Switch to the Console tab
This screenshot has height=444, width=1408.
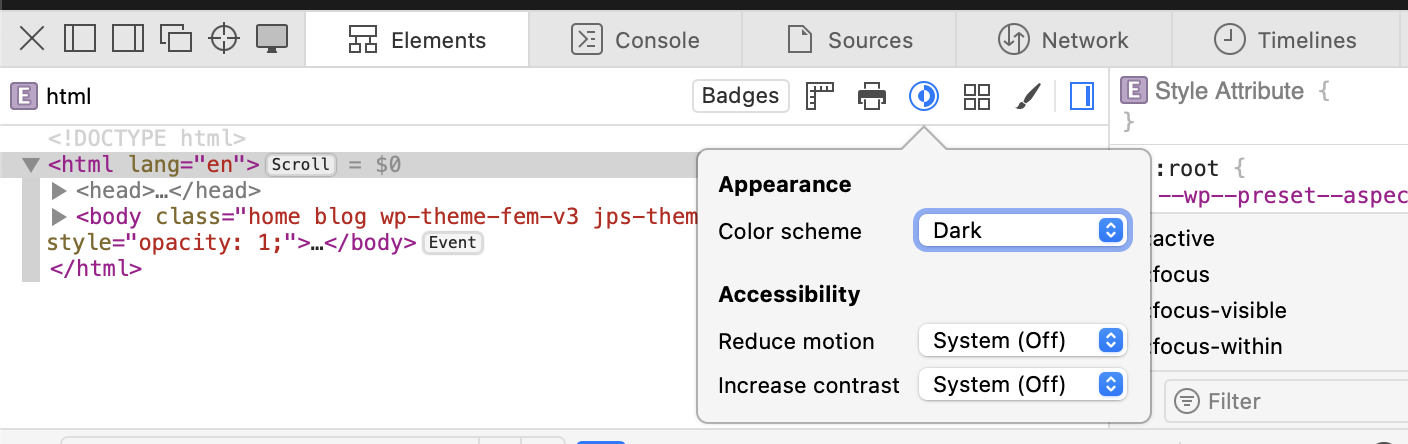click(635, 40)
